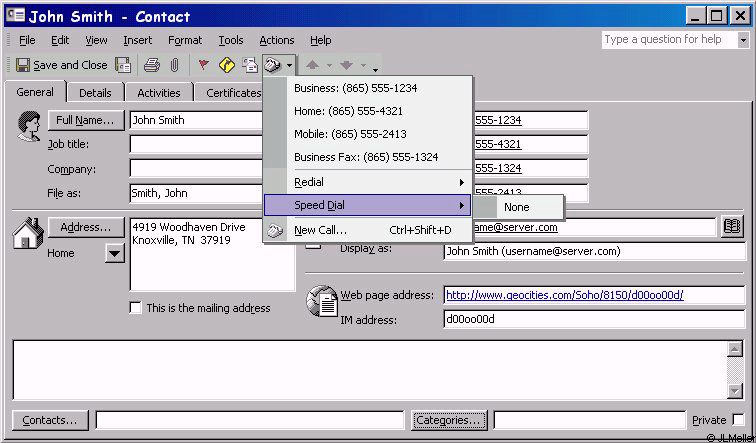The width and height of the screenshot is (756, 443).
Task: Open the Home address type dropdown
Action: pyautogui.click(x=115, y=253)
